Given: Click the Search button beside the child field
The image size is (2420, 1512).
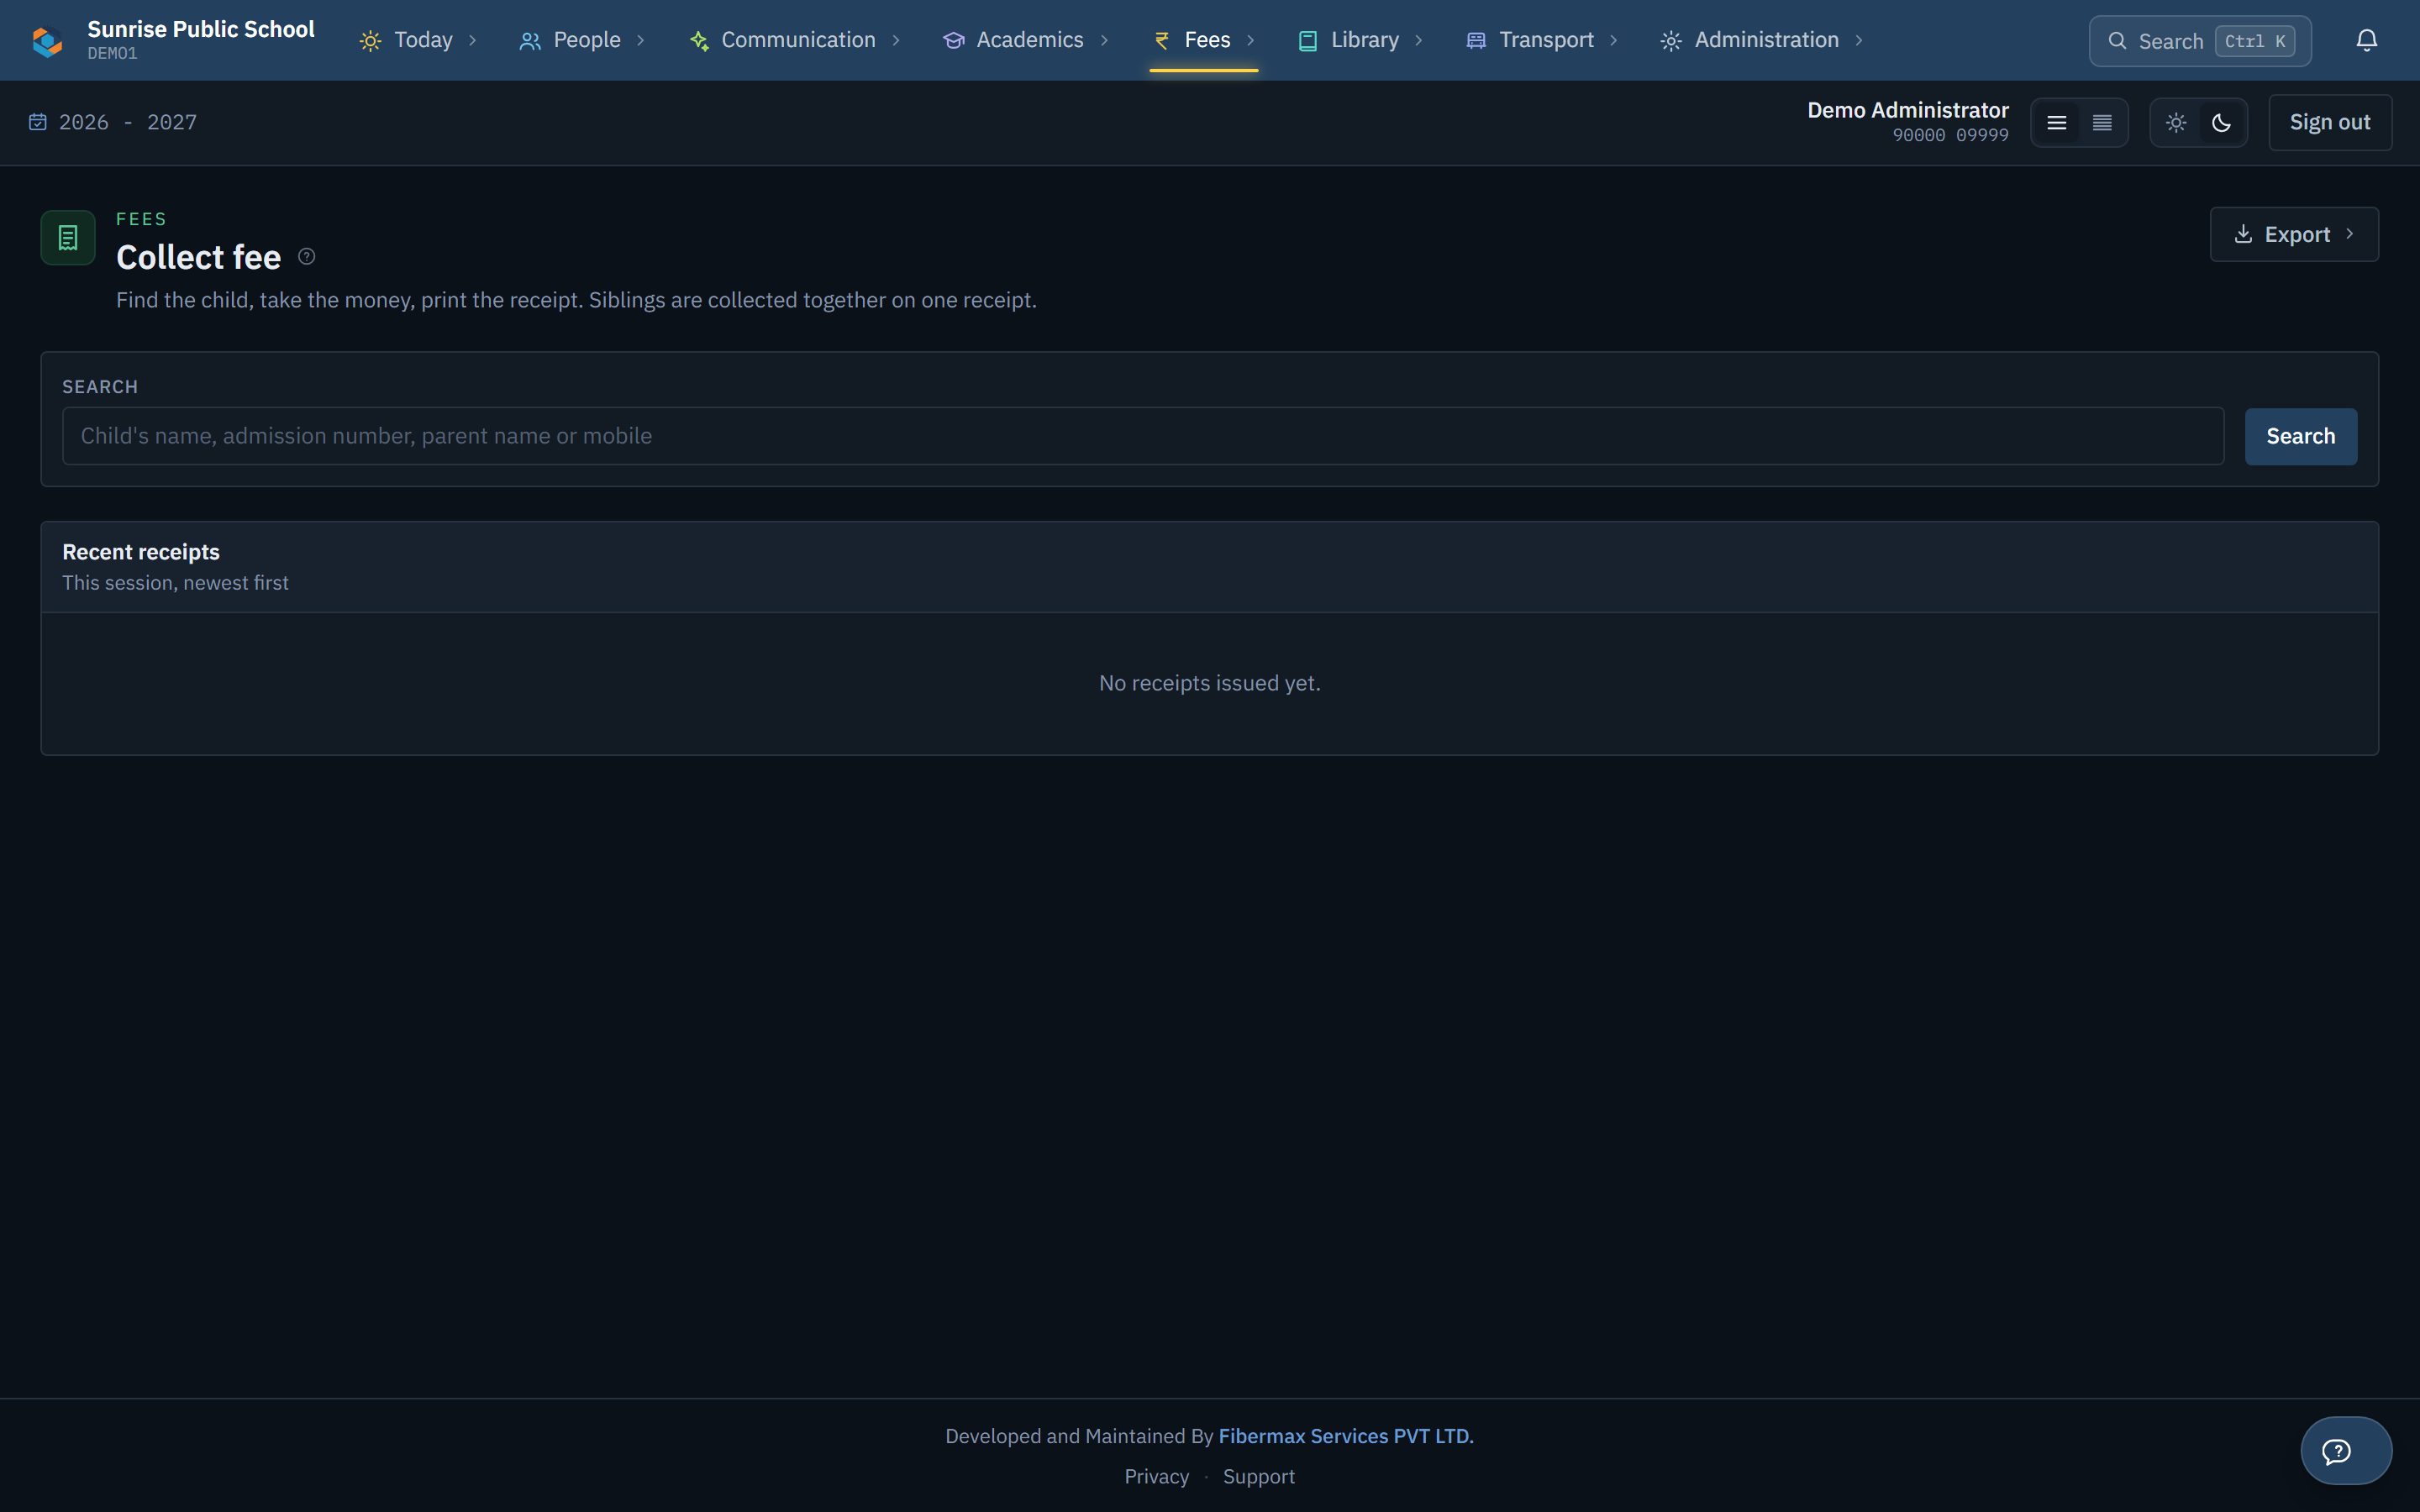Looking at the screenshot, I should [2300, 436].
